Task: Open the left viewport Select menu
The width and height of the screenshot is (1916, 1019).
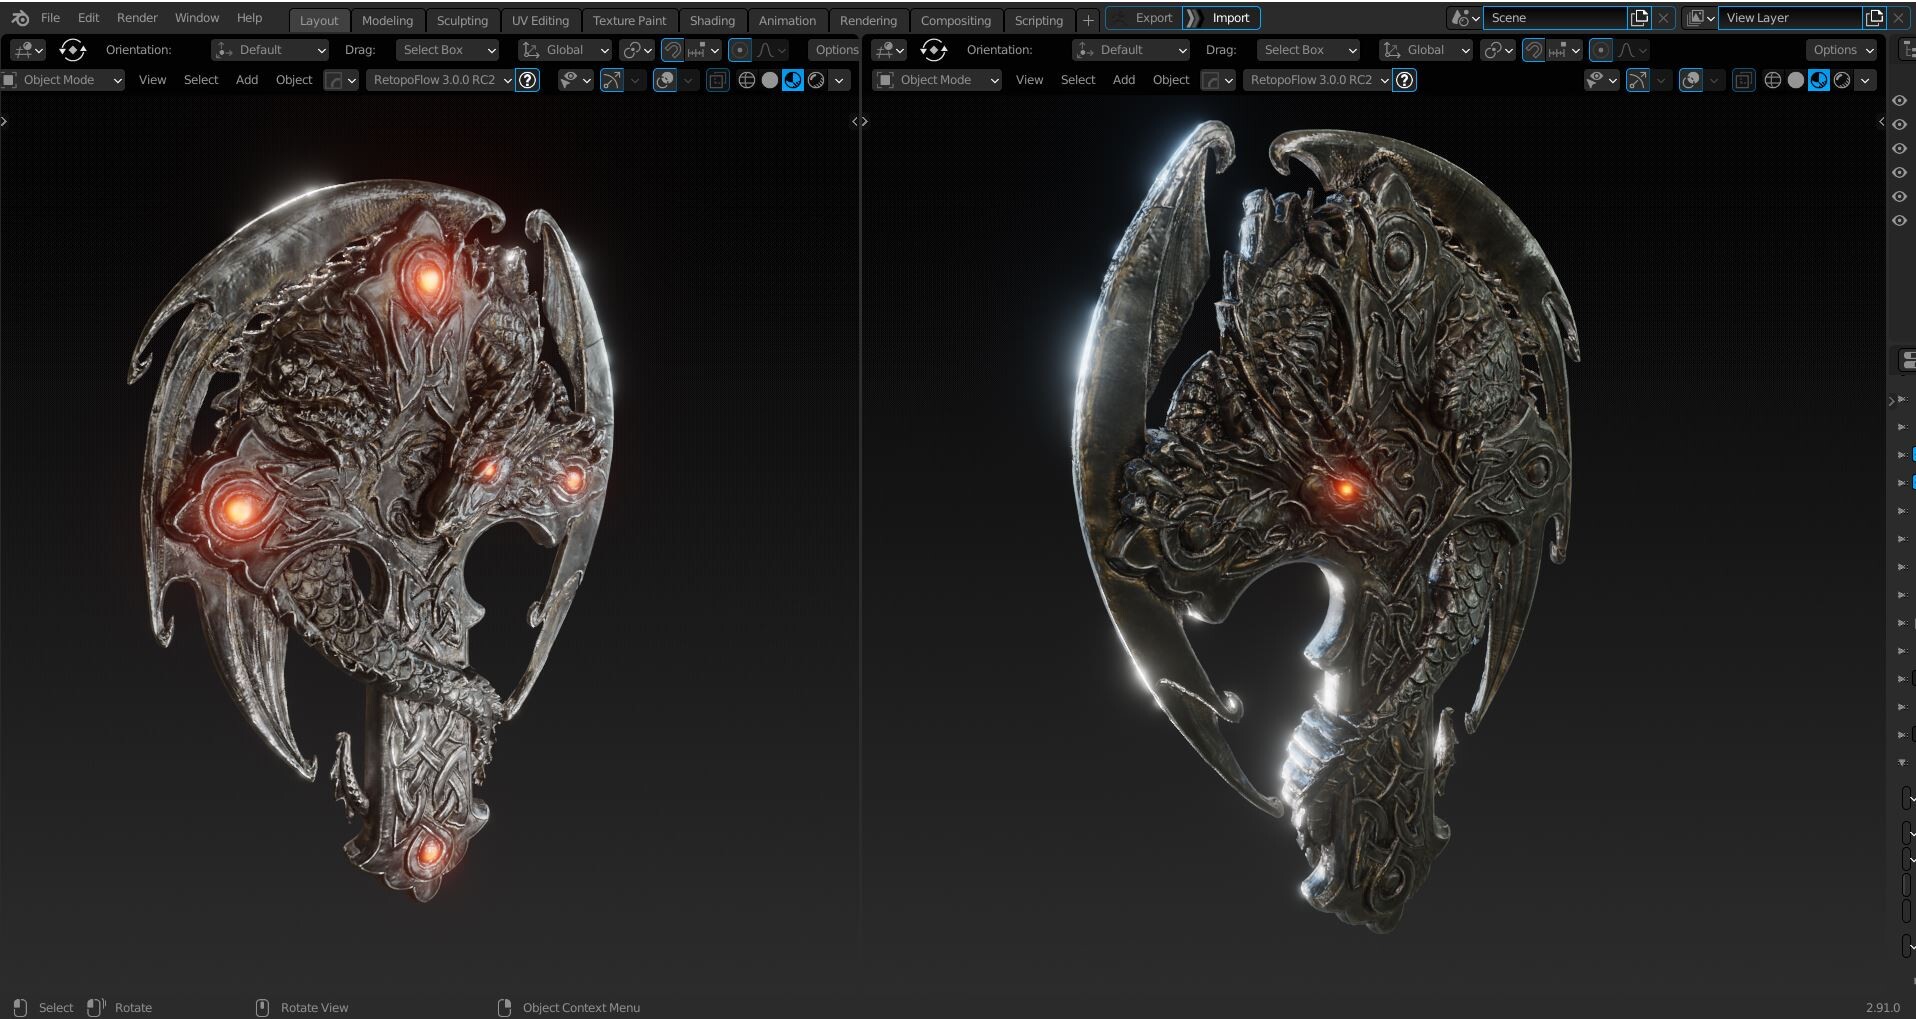Action: point(201,80)
